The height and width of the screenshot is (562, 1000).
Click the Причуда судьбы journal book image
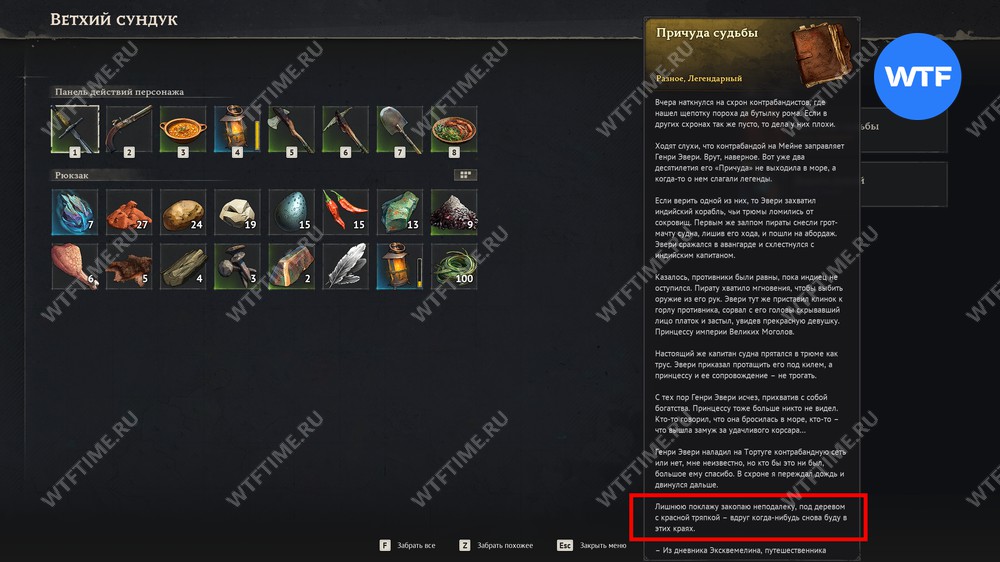821,54
